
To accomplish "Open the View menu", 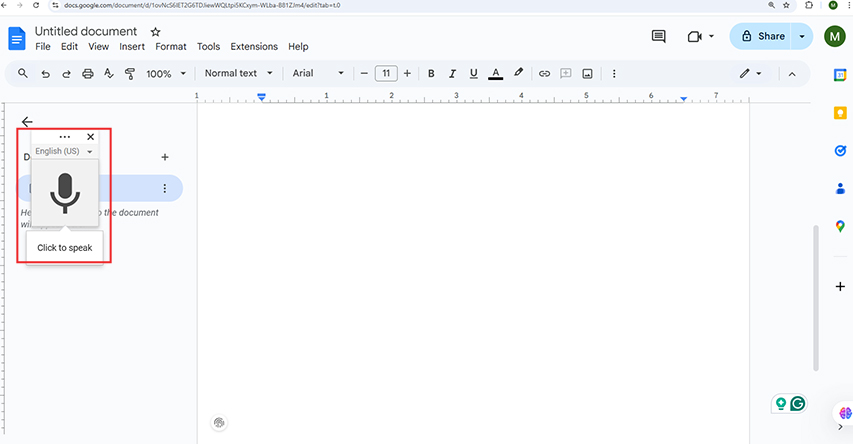I will pyautogui.click(x=98, y=47).
